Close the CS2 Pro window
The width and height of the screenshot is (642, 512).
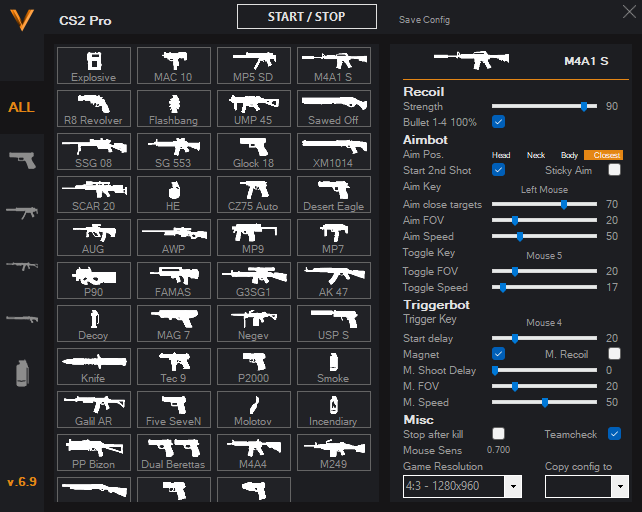(629, 11)
